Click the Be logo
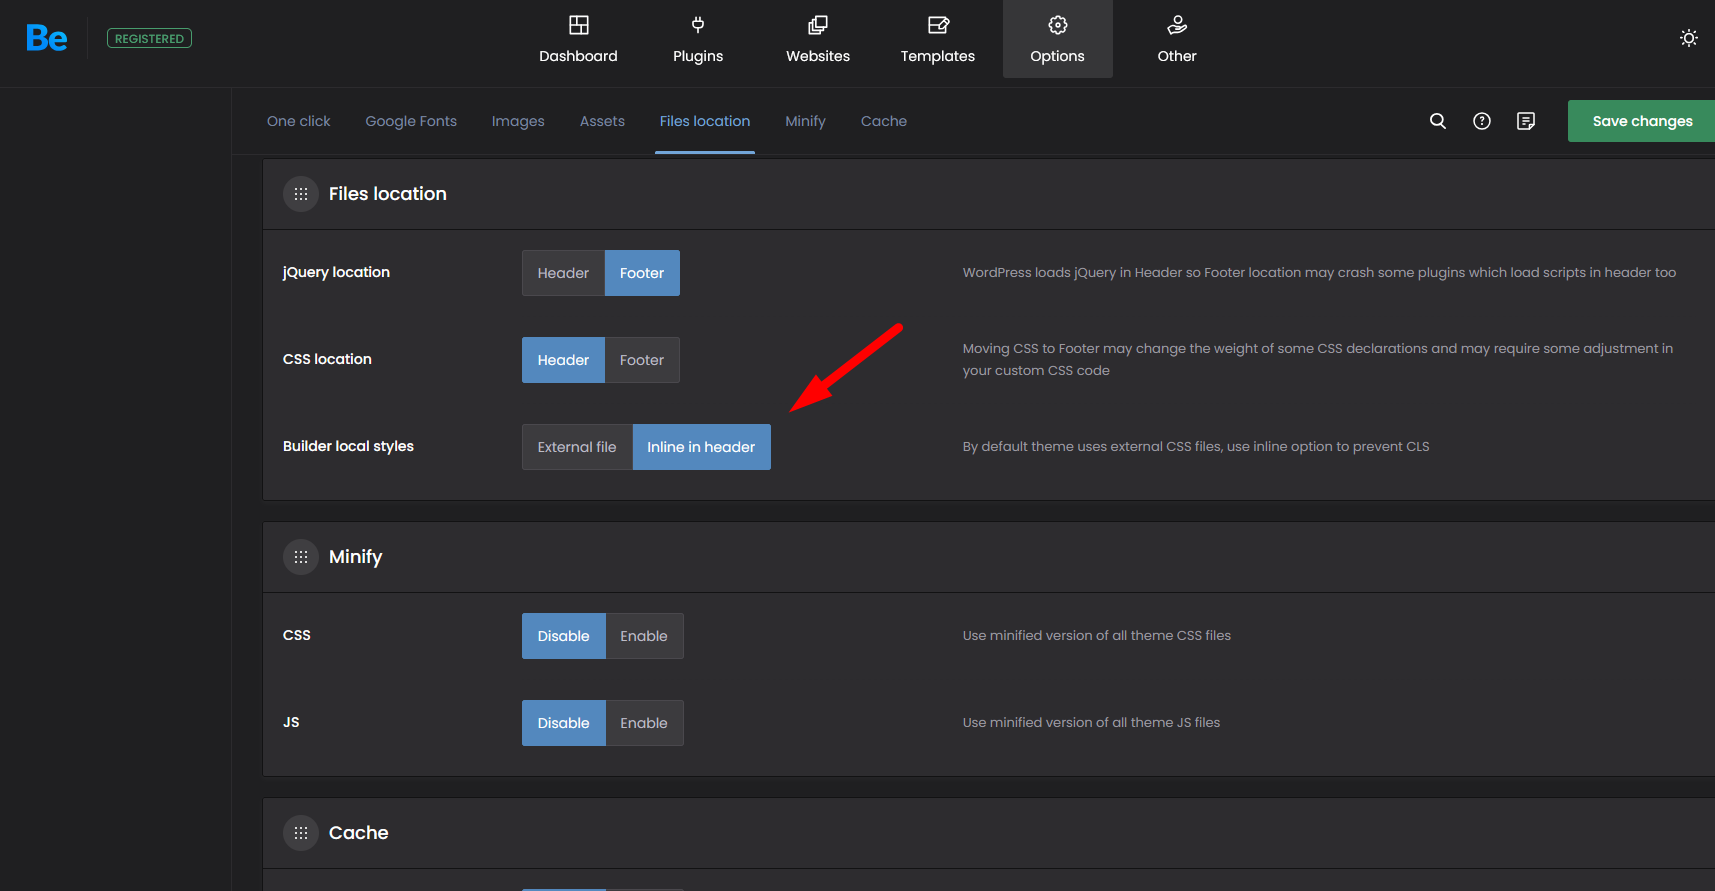Screen dimensions: 1715x891 [x=46, y=38]
